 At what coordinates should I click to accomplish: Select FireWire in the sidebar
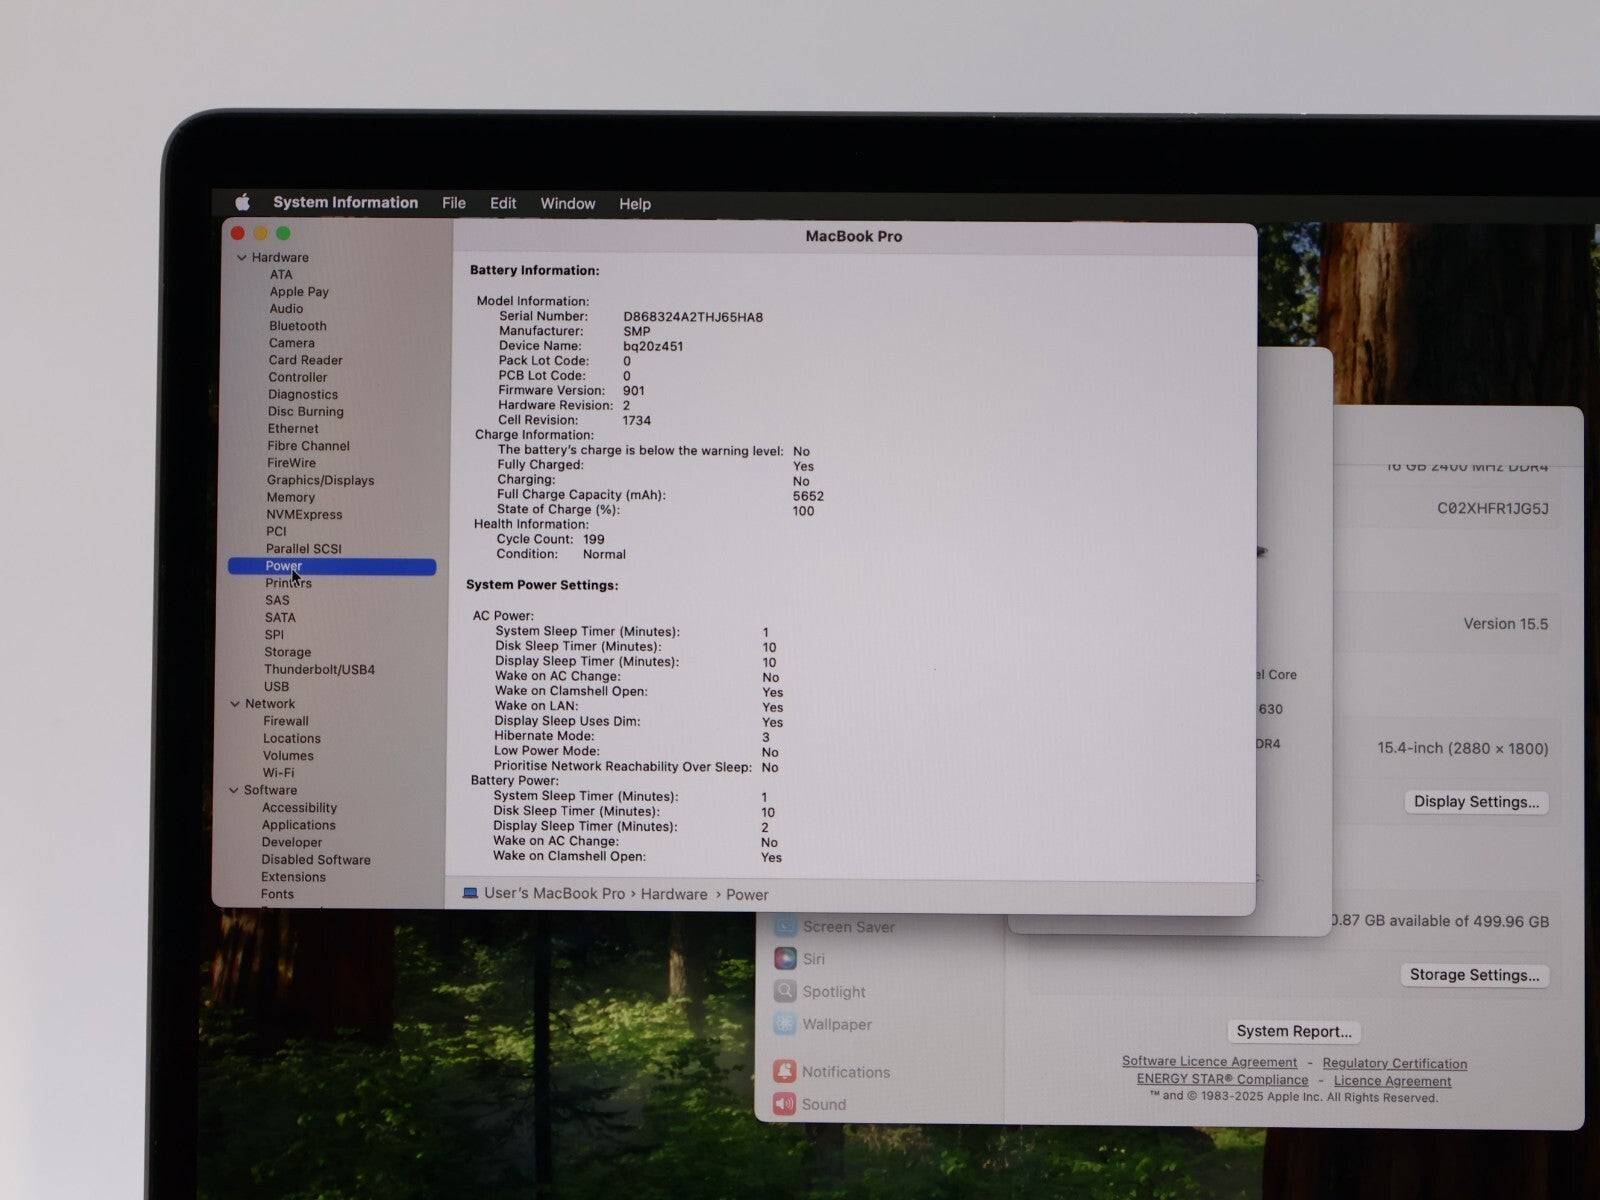click(x=291, y=463)
